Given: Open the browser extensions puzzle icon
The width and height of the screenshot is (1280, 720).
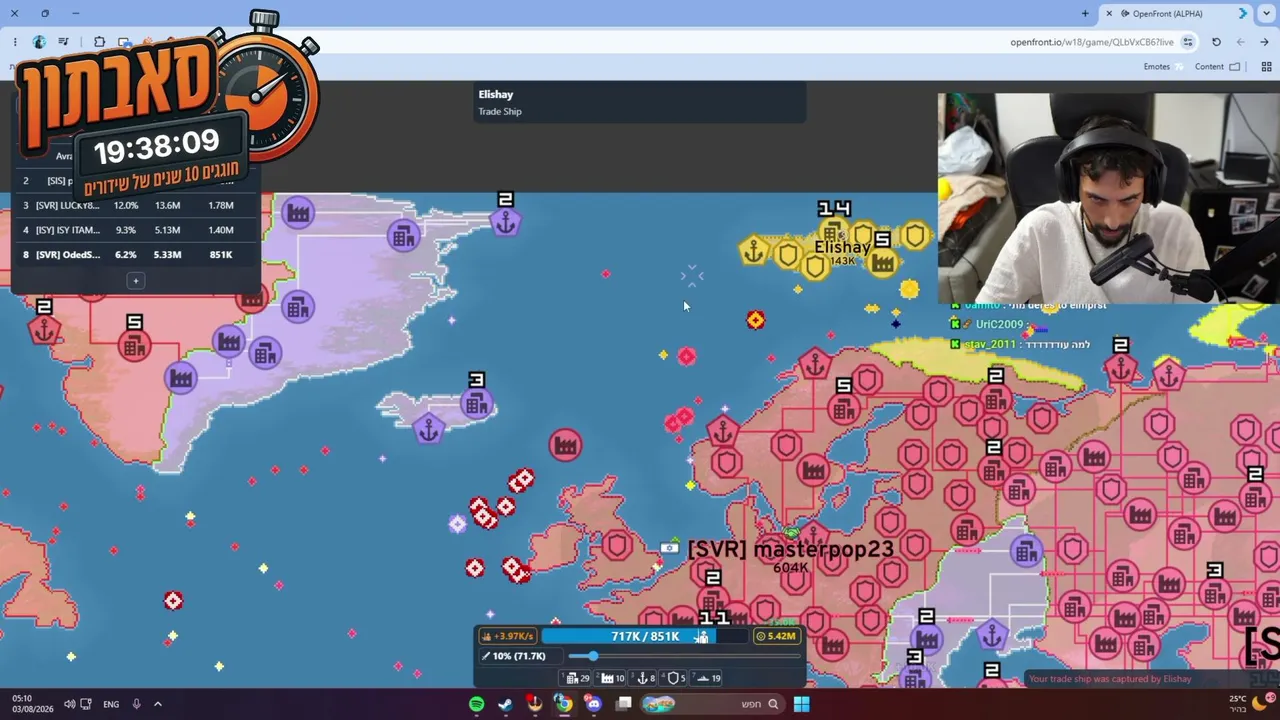Looking at the screenshot, I should pos(99,42).
